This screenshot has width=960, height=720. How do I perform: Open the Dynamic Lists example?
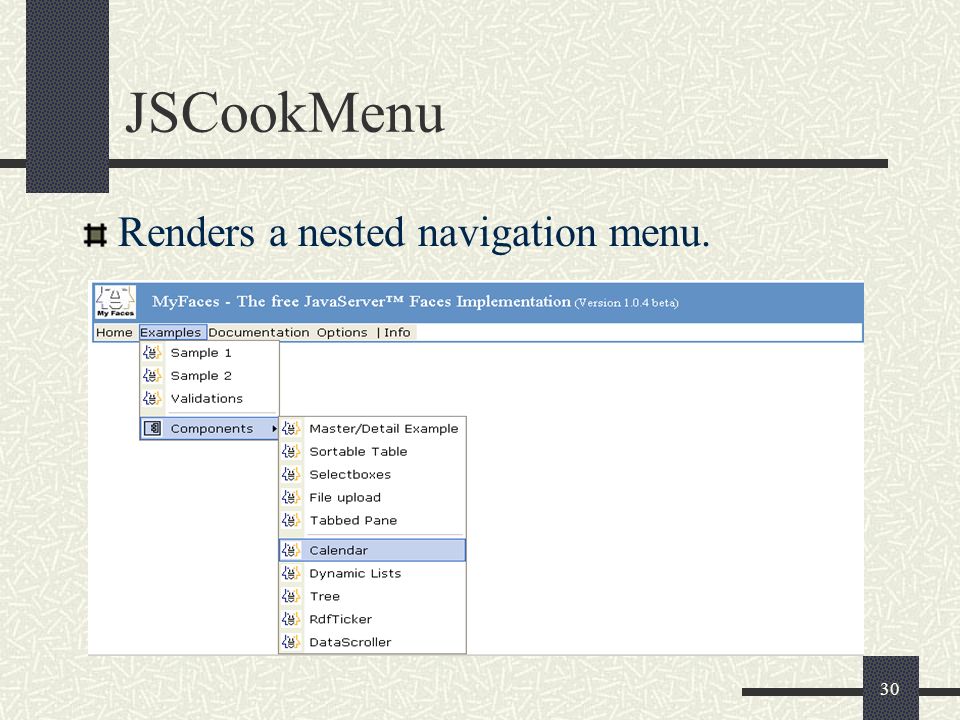(372, 573)
